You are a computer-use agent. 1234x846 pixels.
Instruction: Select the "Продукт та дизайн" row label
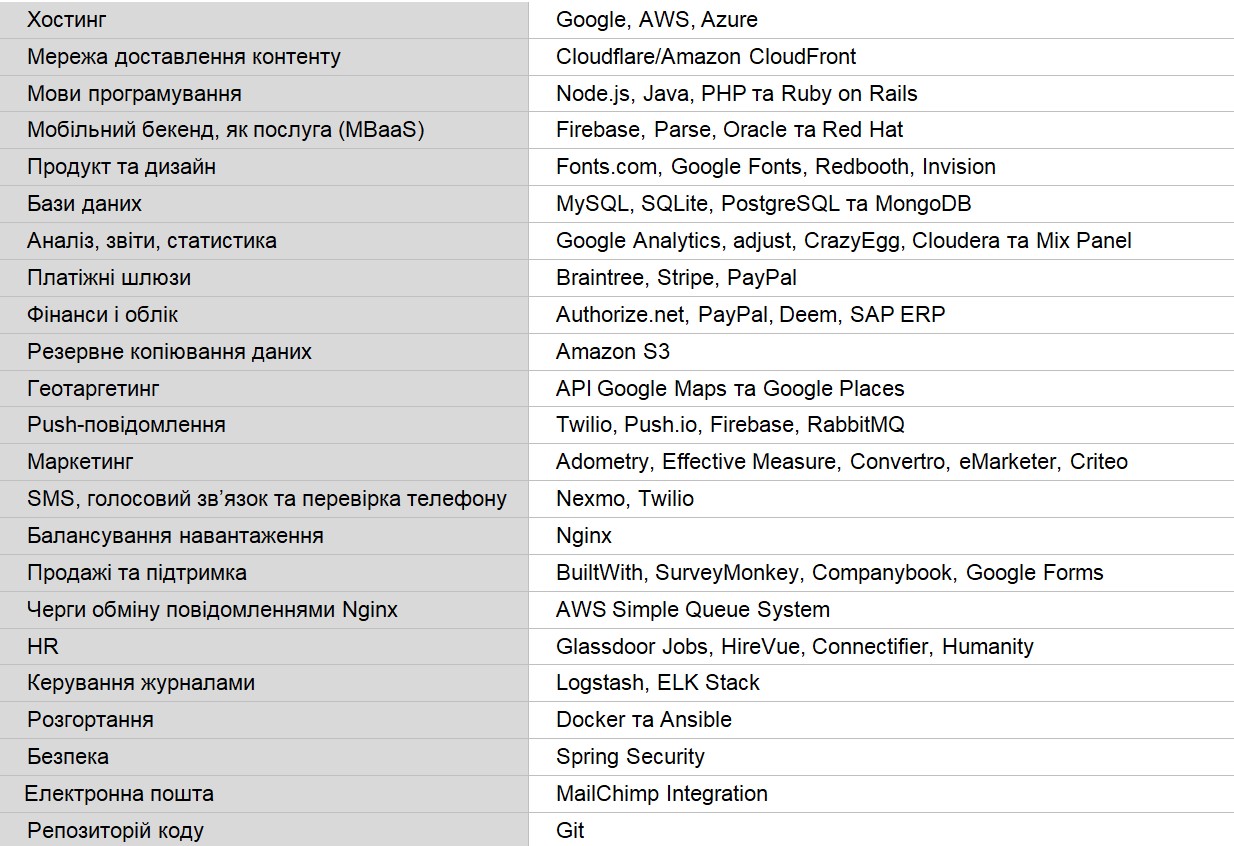click(x=121, y=167)
